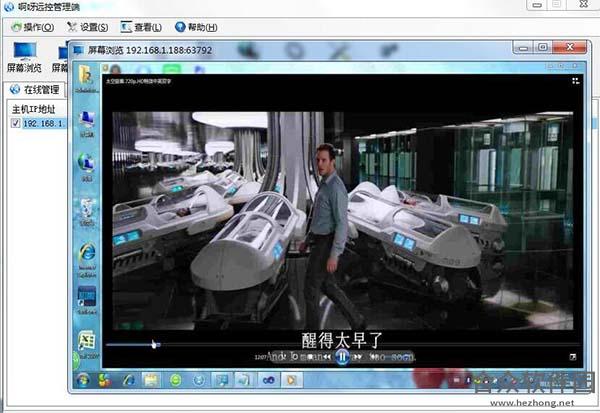Click the fast-forward button in the player
Image resolution: width=600 pixels, height=413 pixels.
(x=358, y=357)
